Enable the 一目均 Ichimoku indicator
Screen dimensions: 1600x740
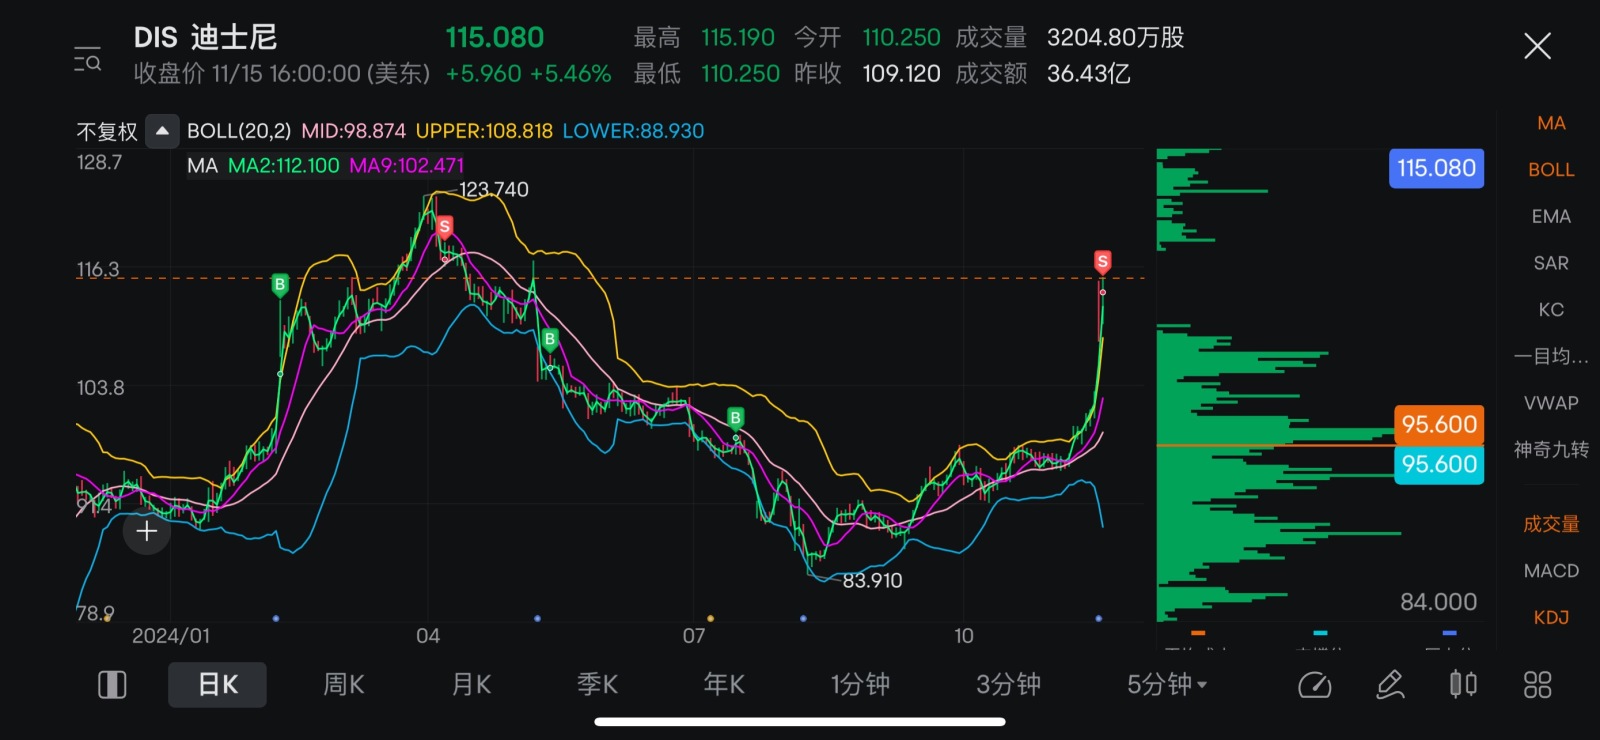(1551, 356)
